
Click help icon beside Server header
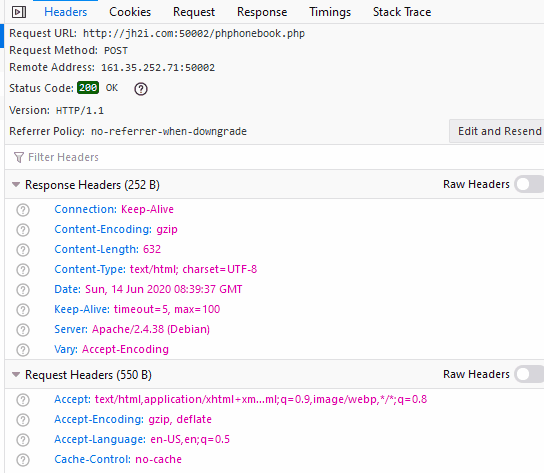coord(23,330)
